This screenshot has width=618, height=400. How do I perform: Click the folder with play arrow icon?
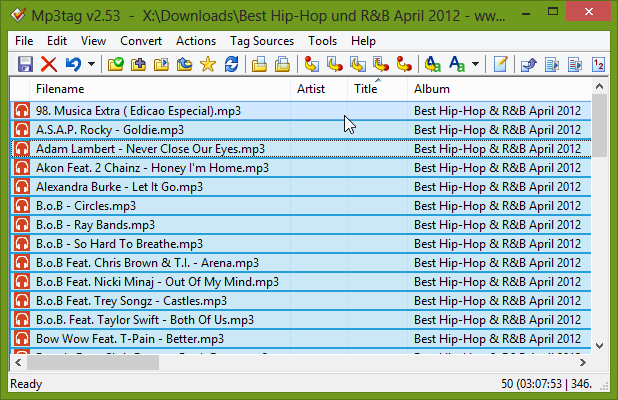(161, 64)
